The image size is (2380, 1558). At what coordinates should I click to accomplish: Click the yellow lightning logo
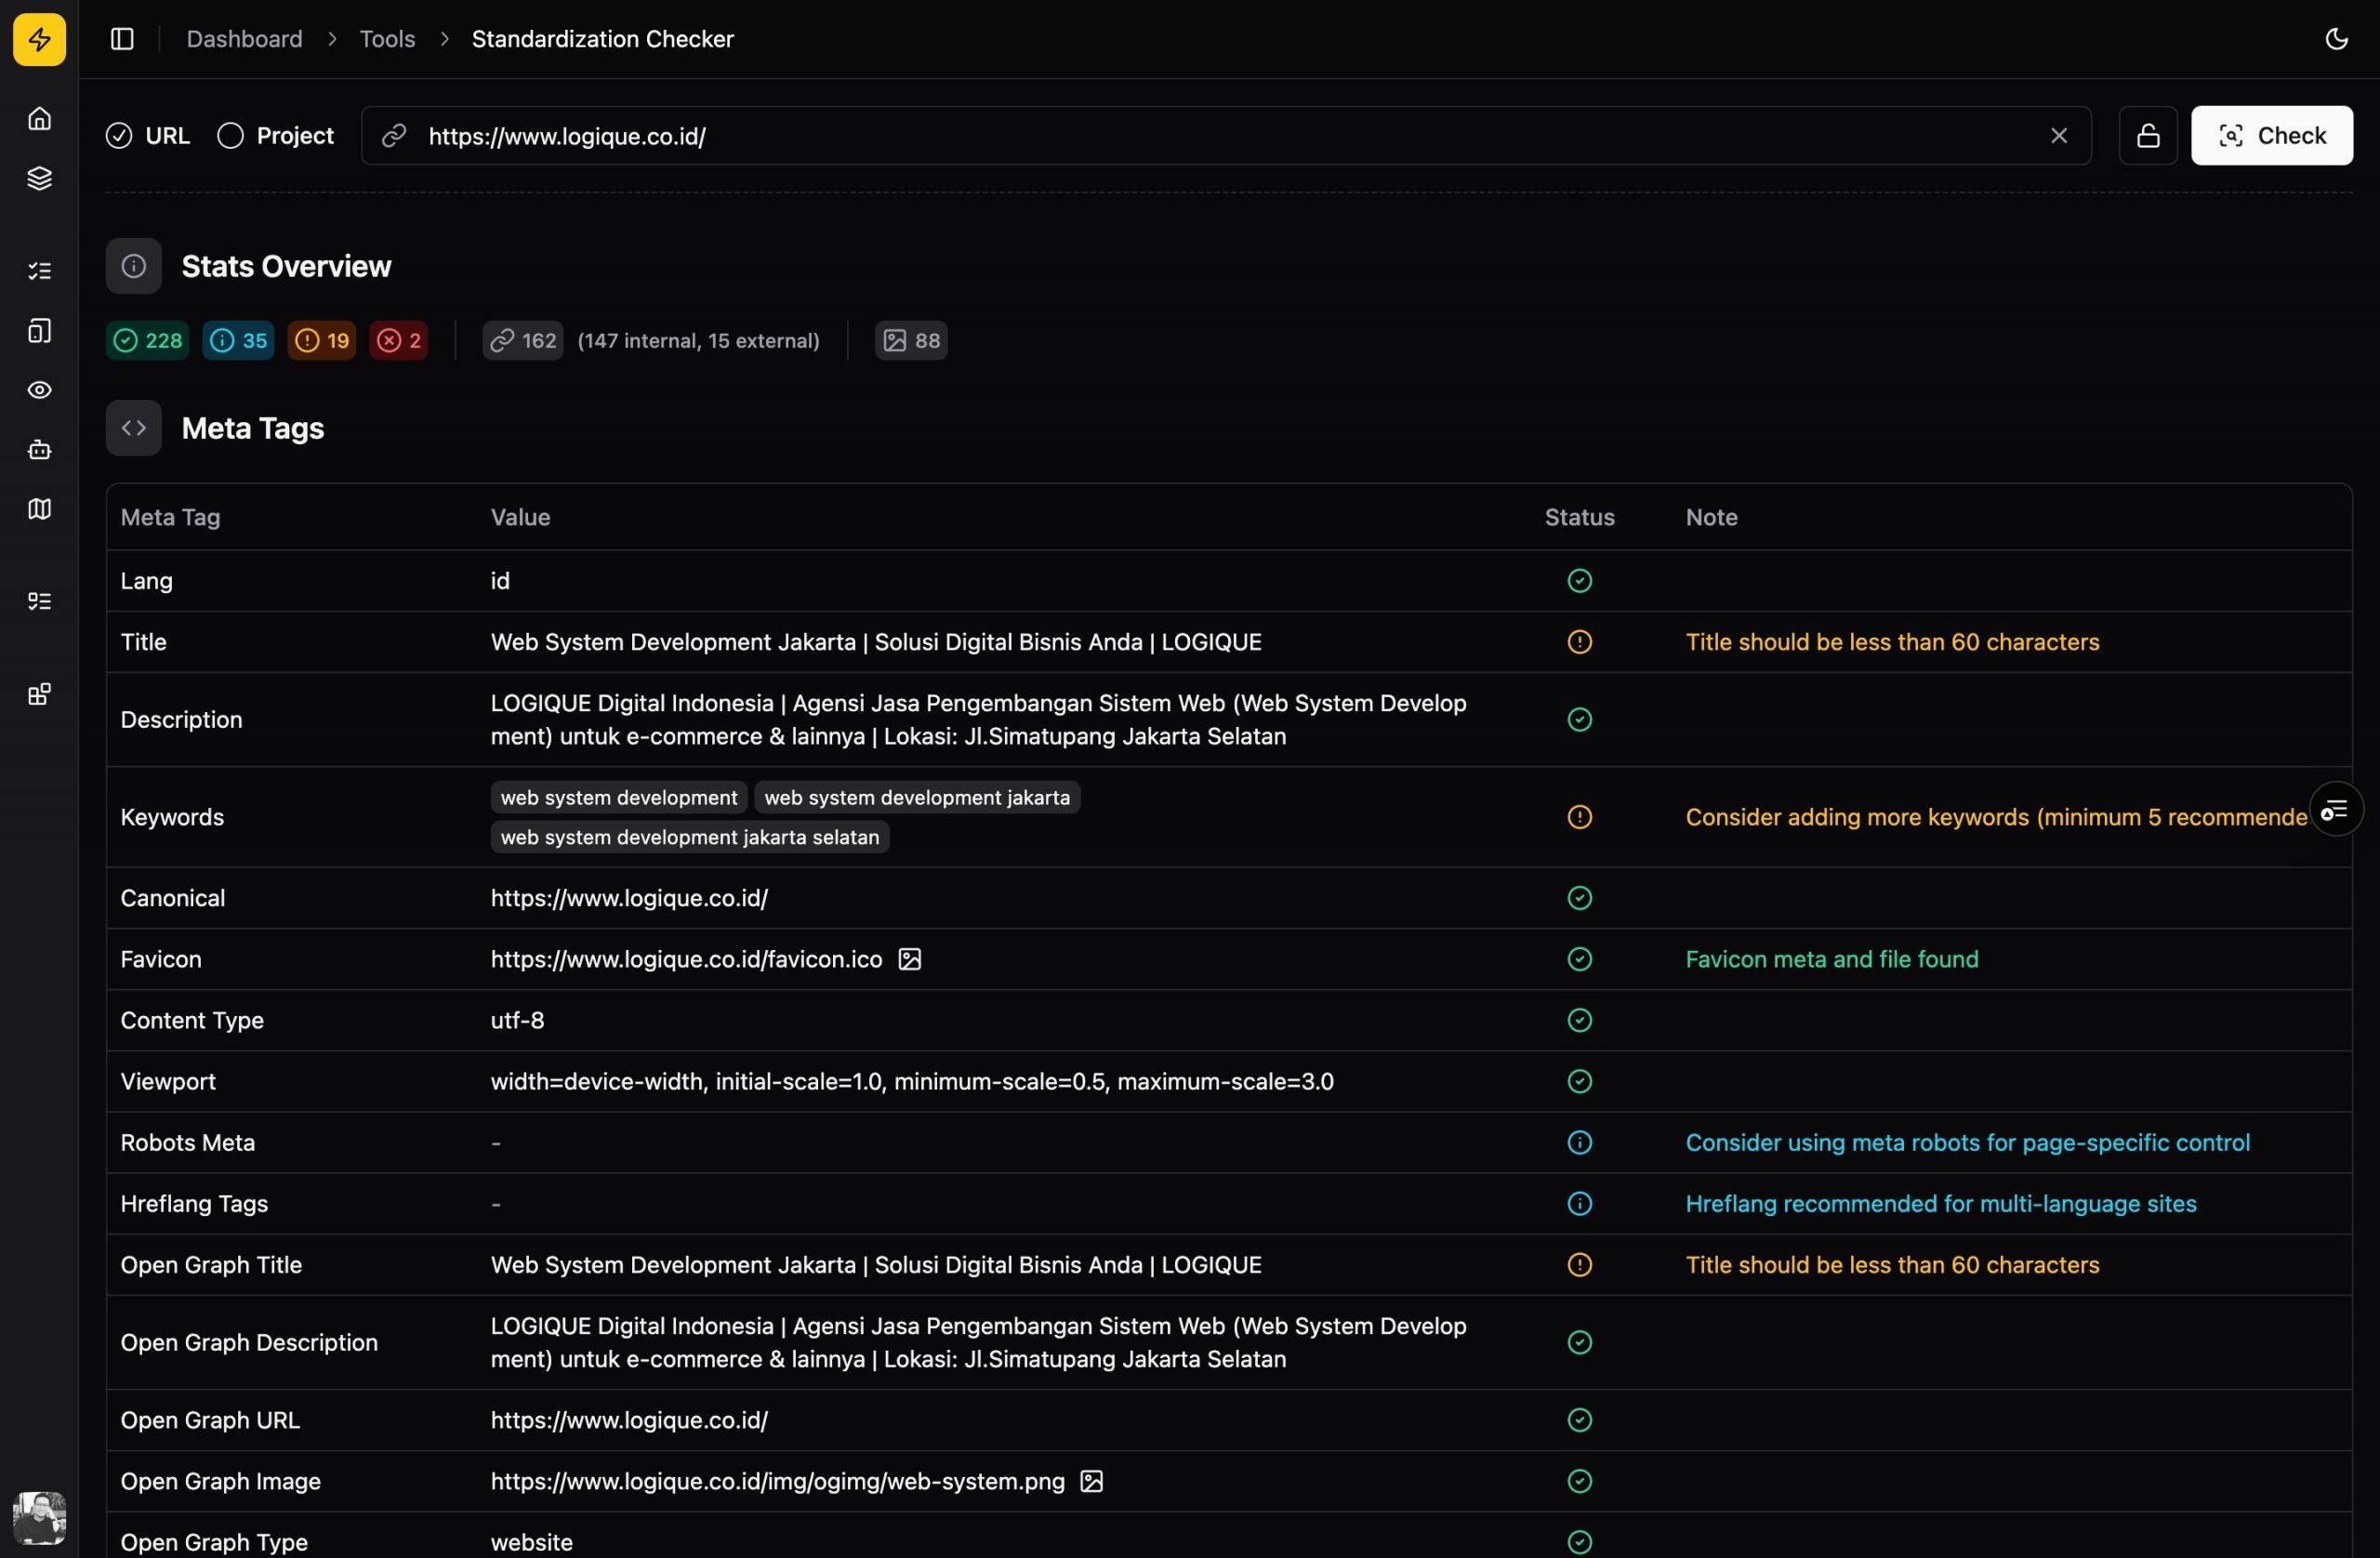[x=39, y=39]
